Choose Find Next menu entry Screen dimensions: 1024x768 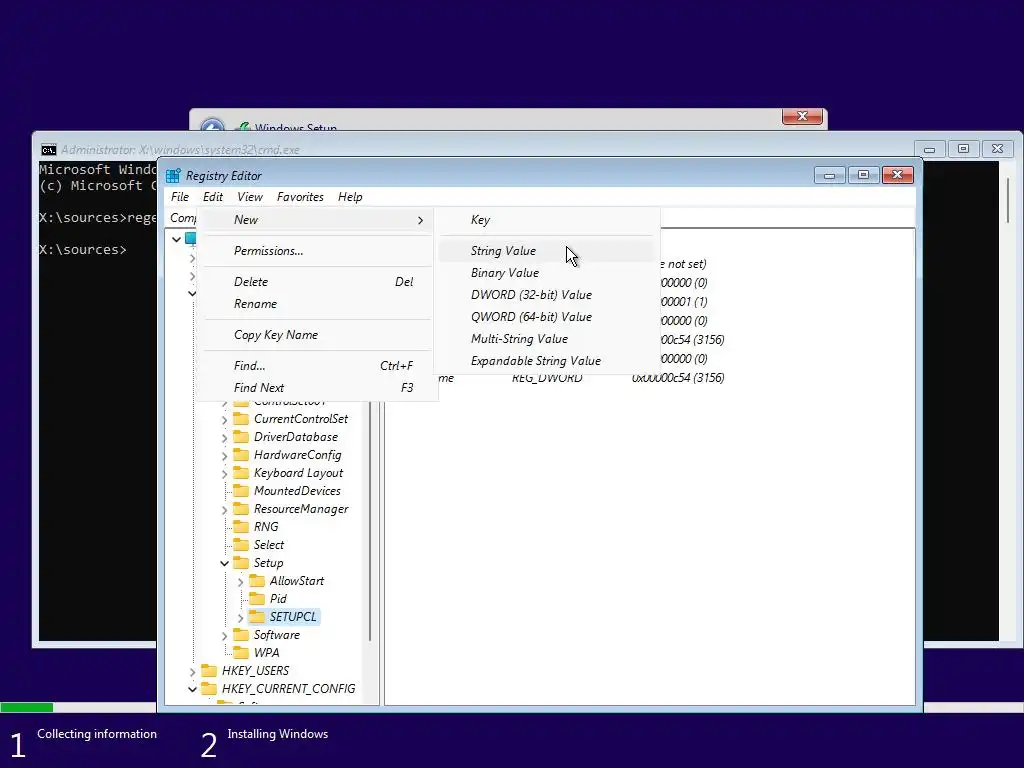pos(317,388)
